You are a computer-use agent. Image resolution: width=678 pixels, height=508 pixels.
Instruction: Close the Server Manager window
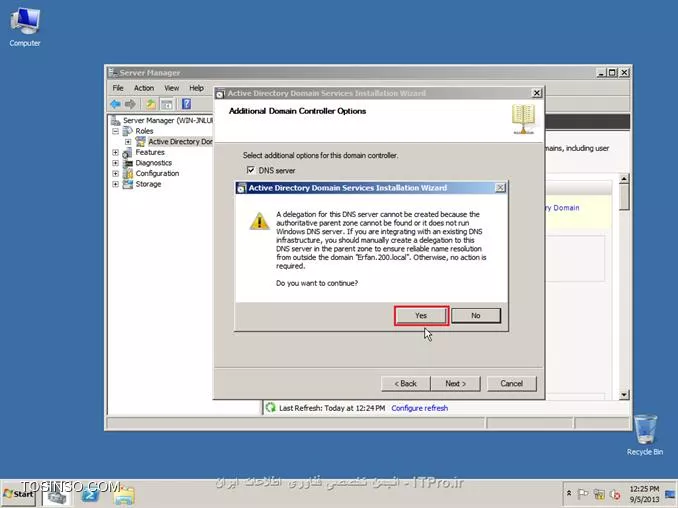624,73
